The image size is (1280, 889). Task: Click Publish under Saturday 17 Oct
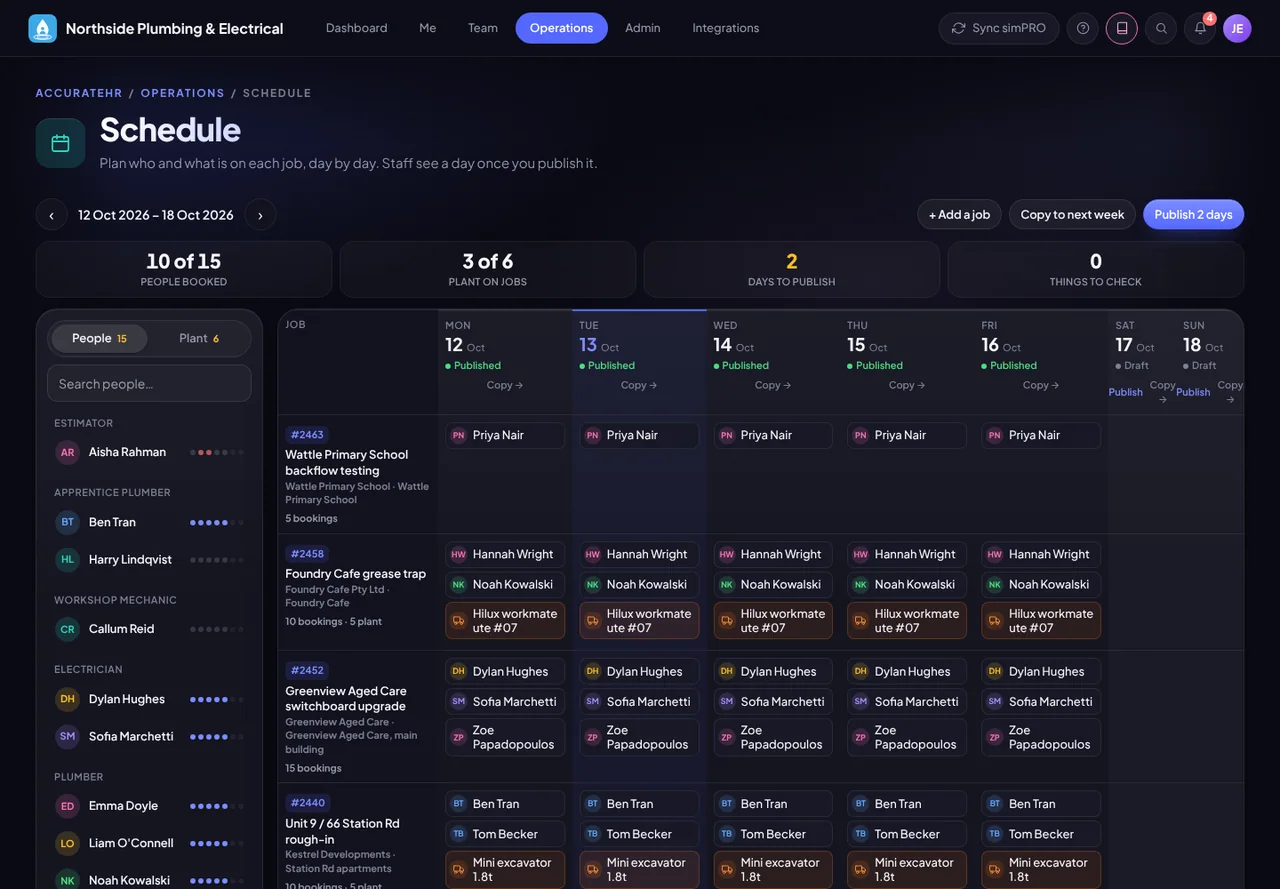coord(1125,392)
